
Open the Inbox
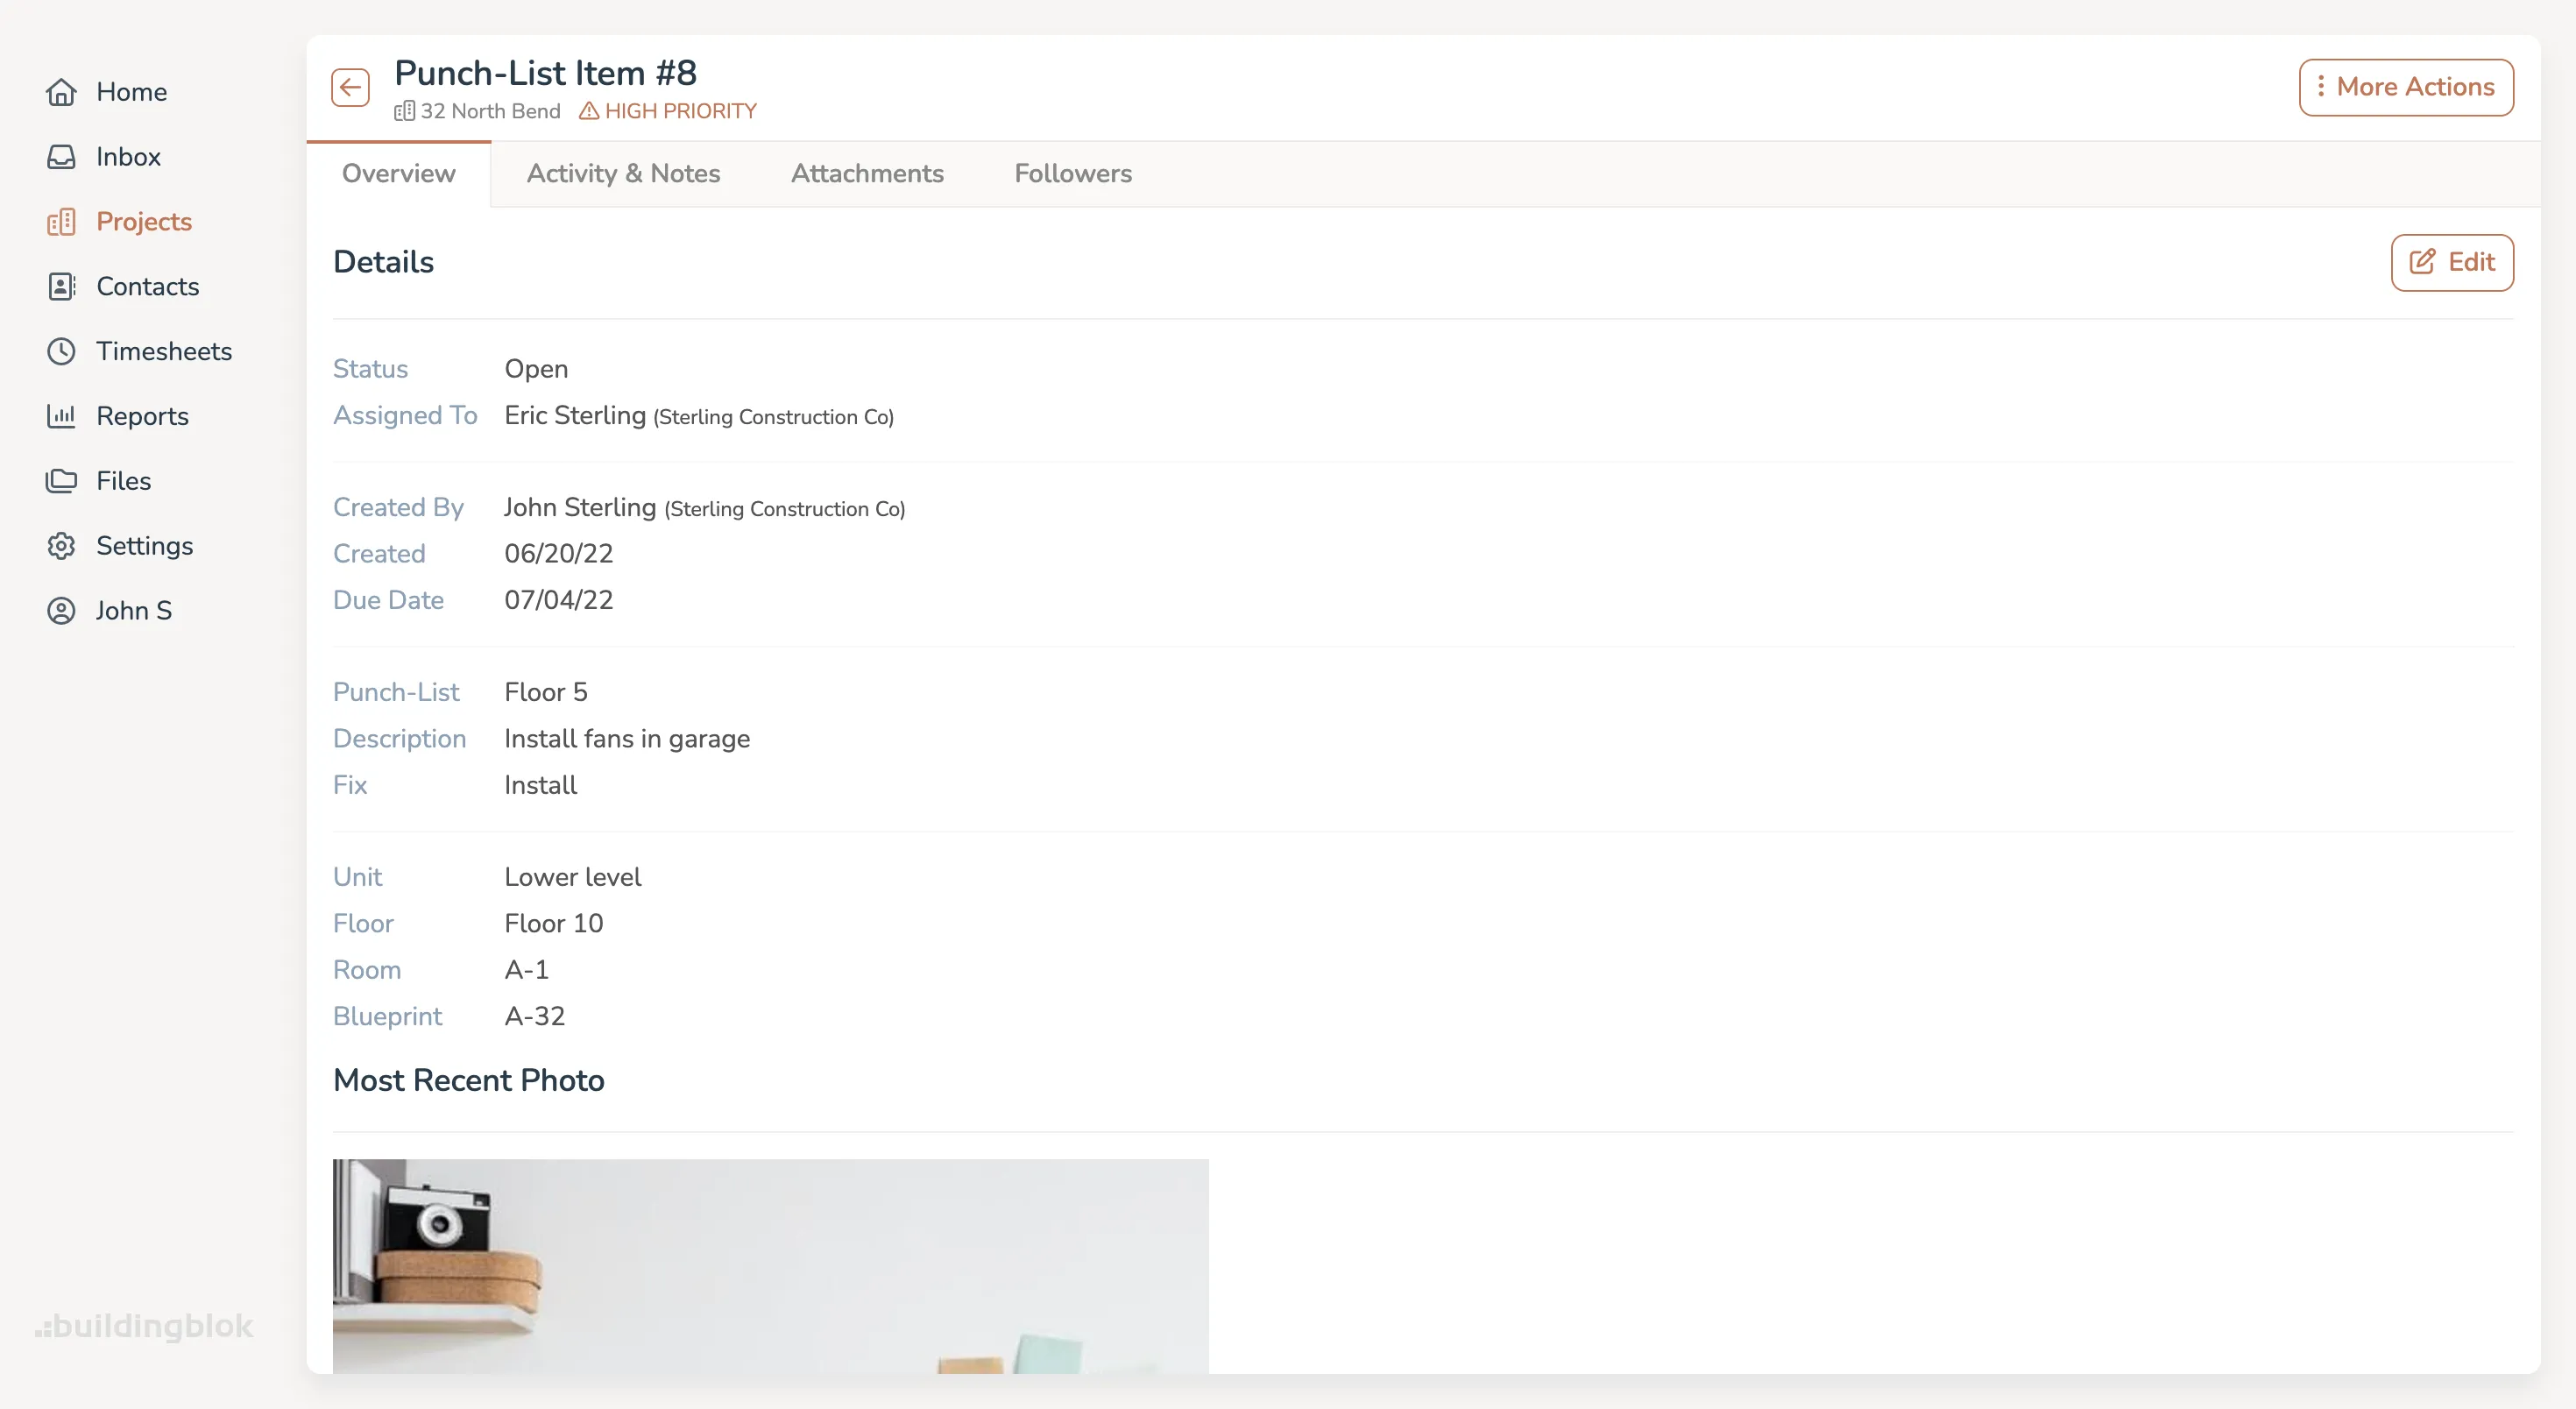[x=128, y=156]
